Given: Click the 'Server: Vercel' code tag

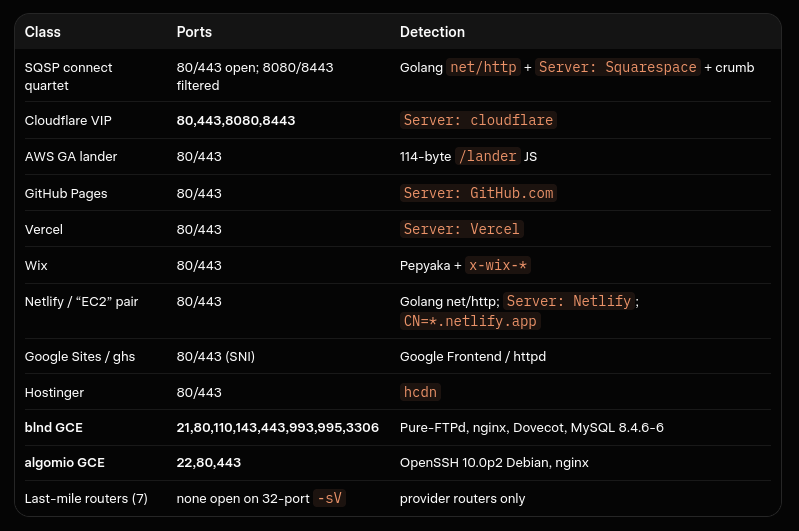Looking at the screenshot, I should (462, 229).
